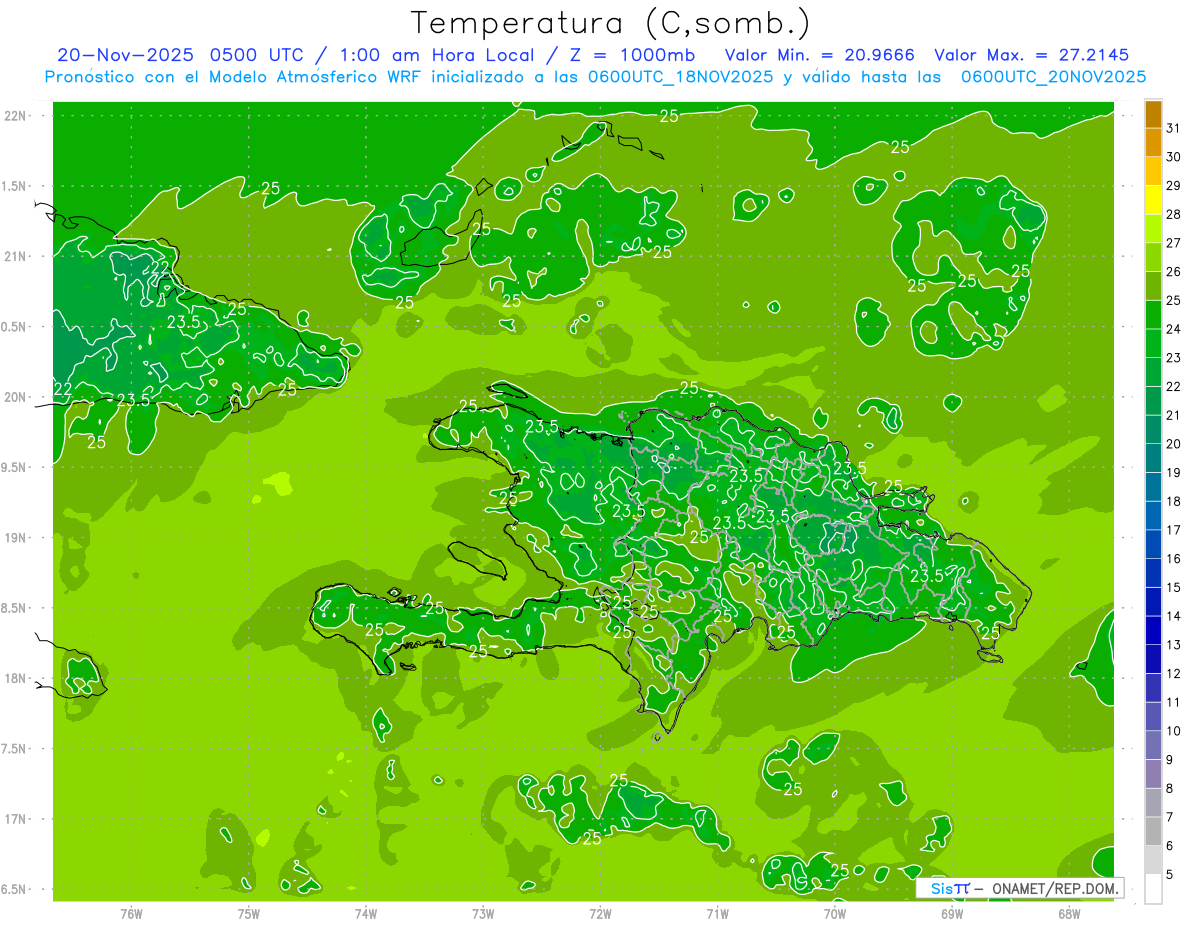Click the dark orange swatch above 31

[x=1153, y=114]
